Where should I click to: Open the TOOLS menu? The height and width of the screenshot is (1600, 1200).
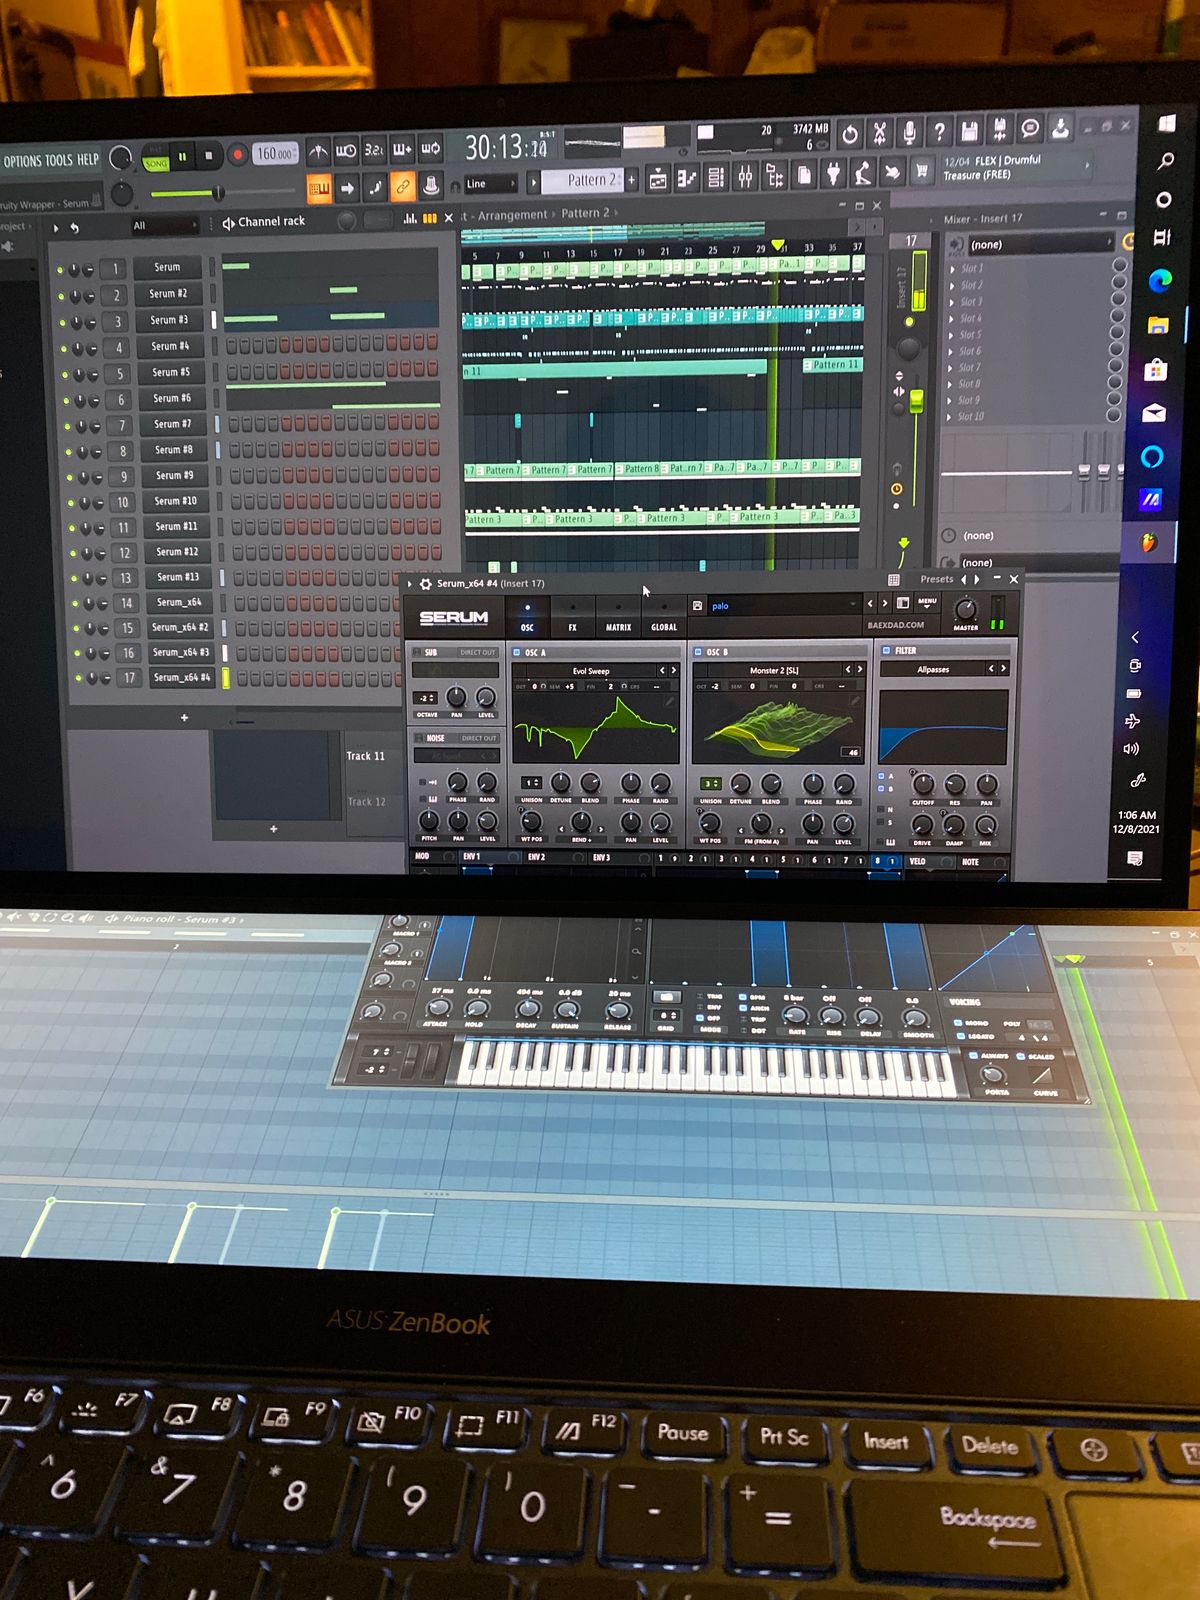[x=59, y=160]
